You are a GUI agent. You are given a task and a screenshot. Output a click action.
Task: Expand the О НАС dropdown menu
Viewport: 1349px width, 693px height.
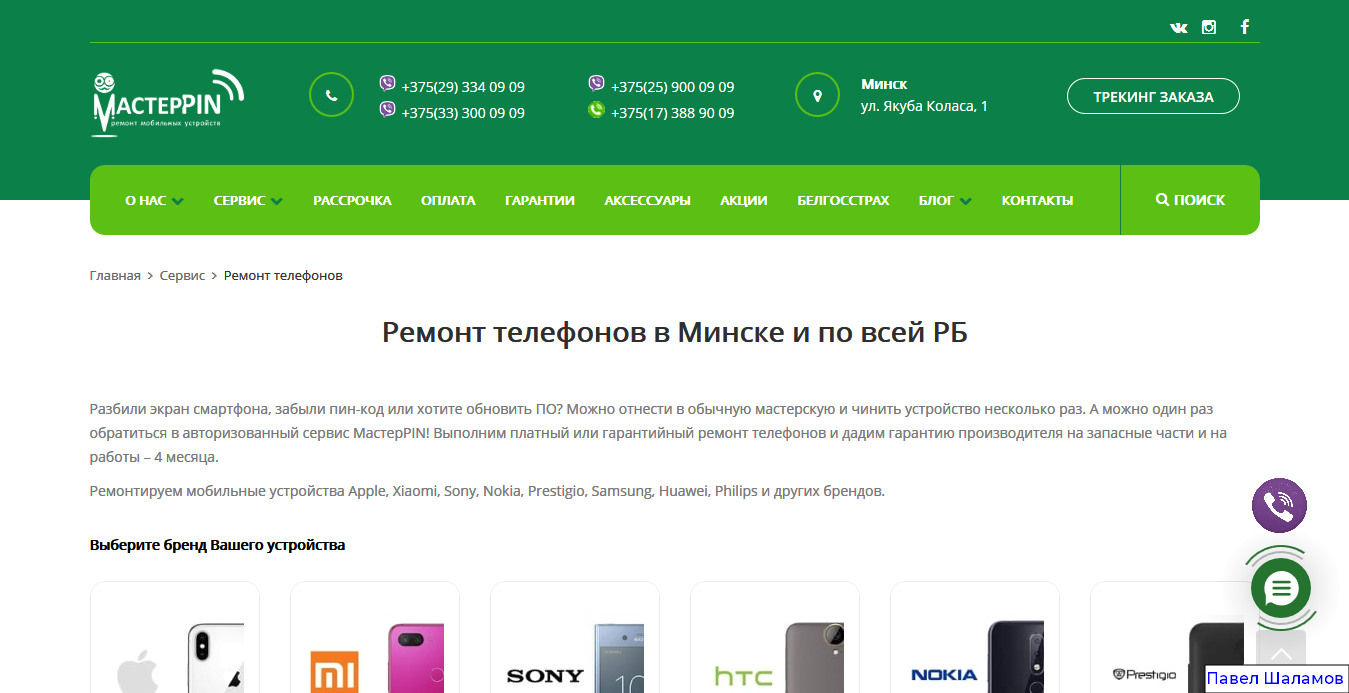(154, 200)
